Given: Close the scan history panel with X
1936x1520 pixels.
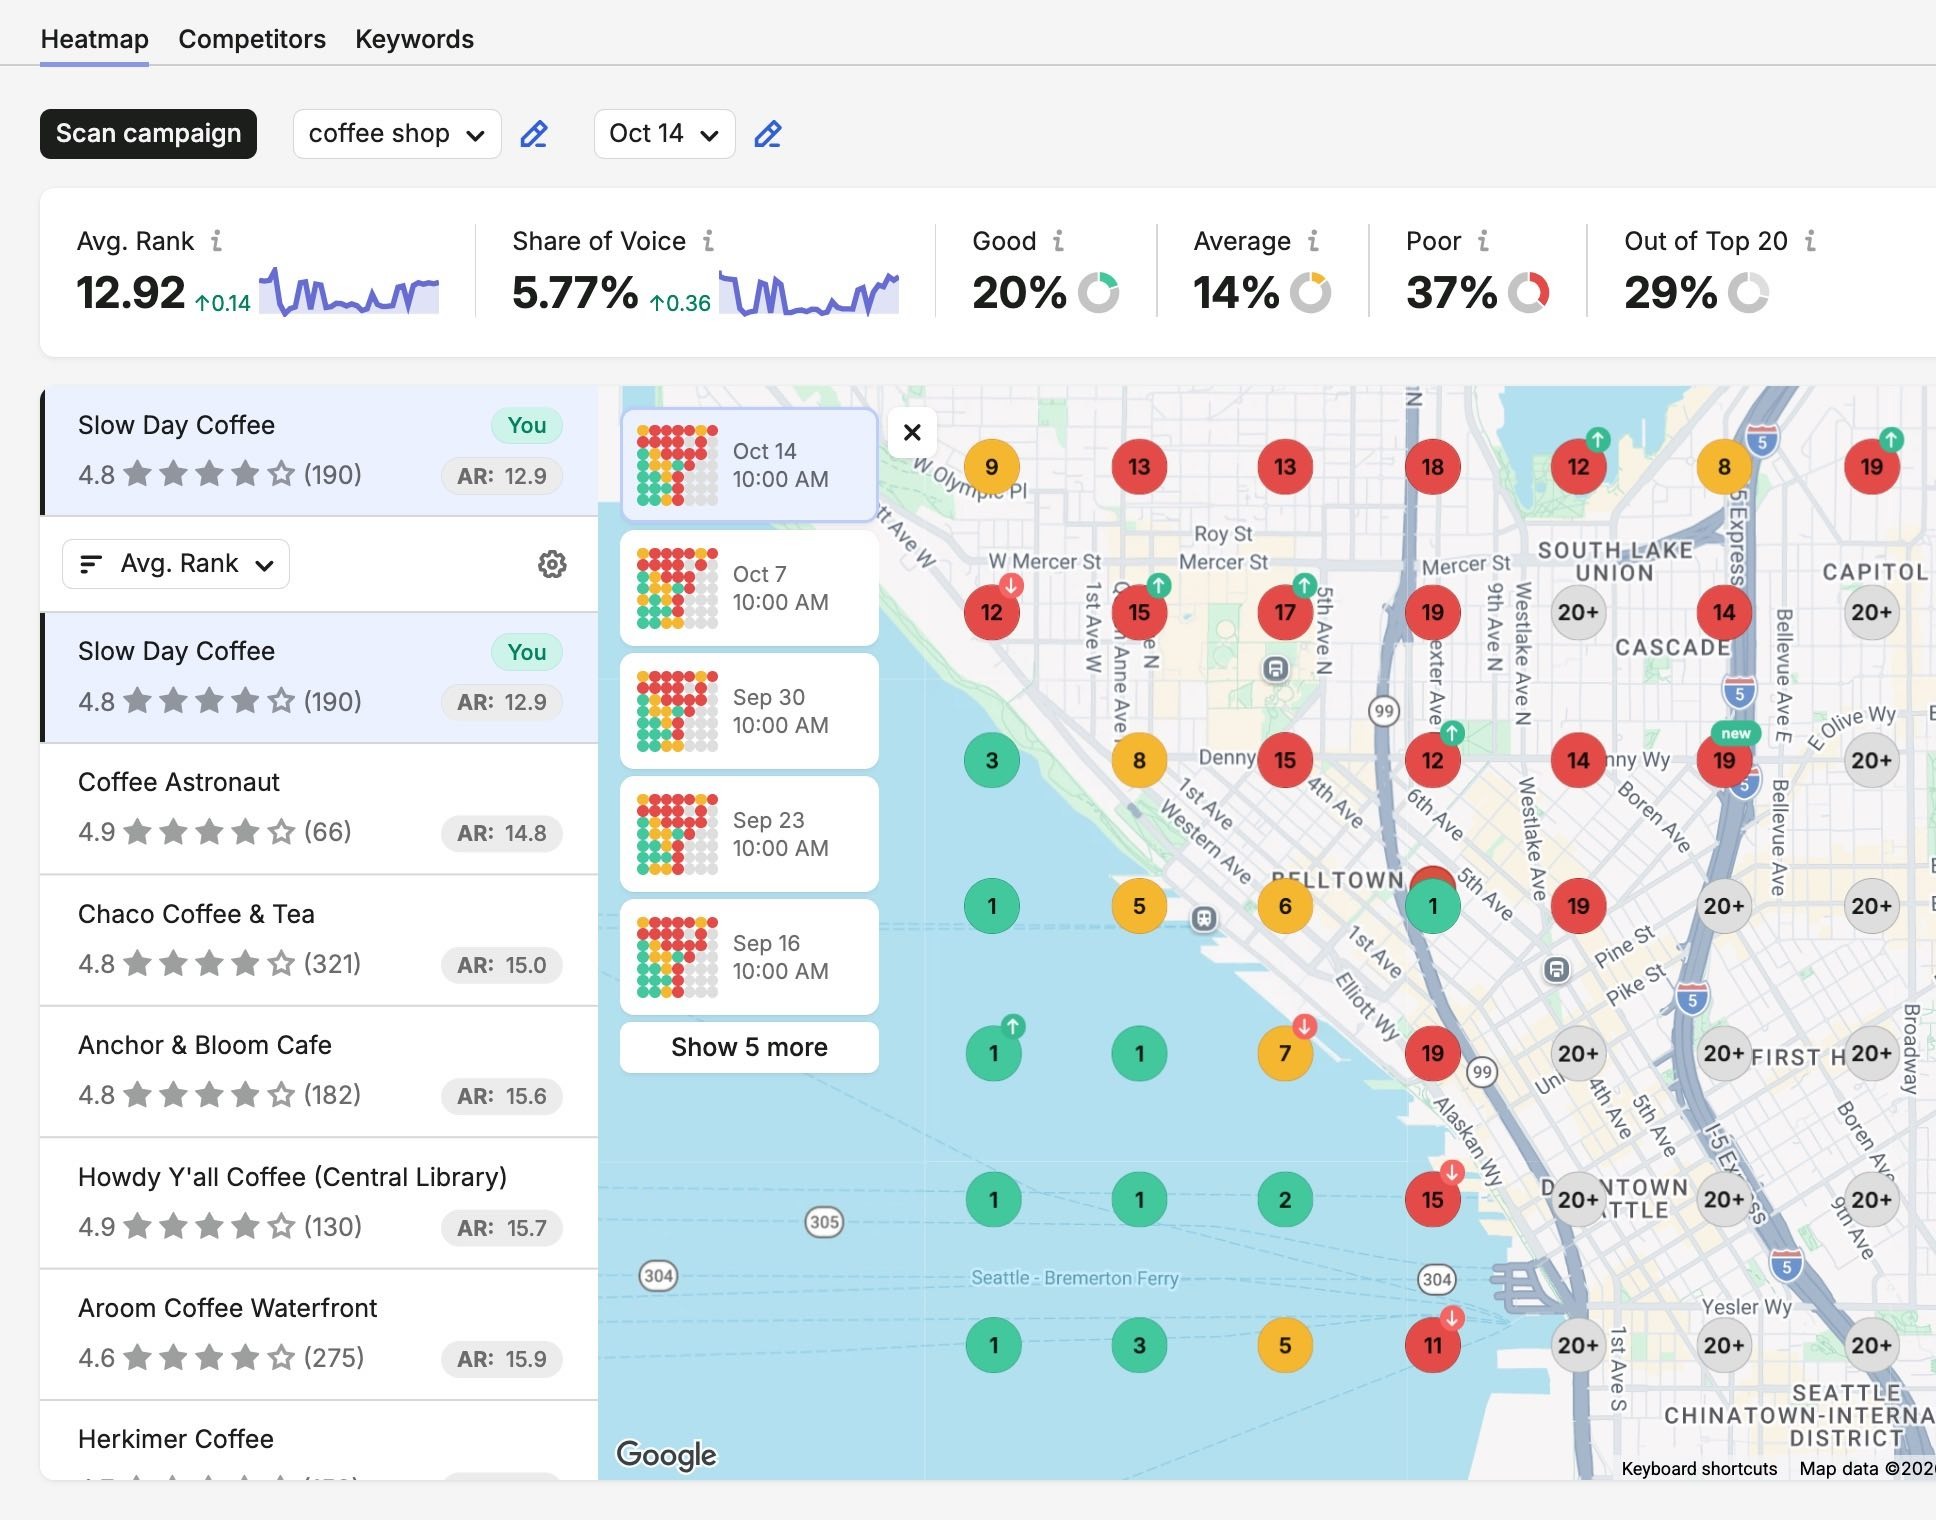Looking at the screenshot, I should pyautogui.click(x=912, y=432).
